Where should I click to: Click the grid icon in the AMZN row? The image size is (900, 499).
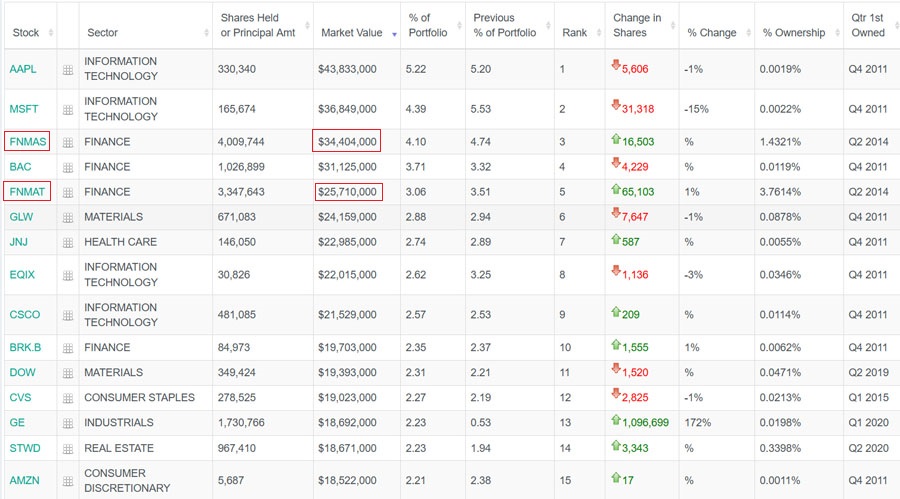coord(68,481)
